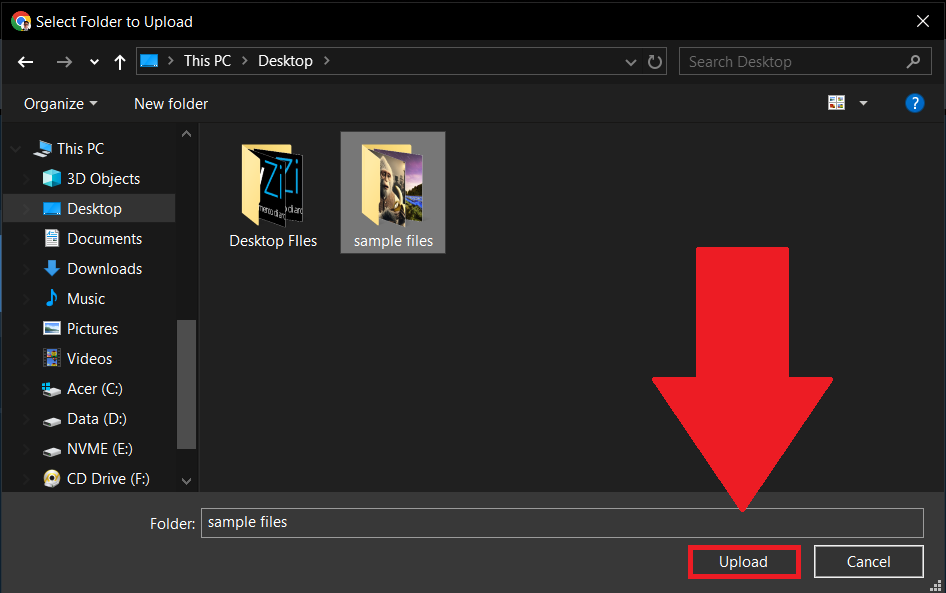The height and width of the screenshot is (593, 946).
Task: Open the view options dropdown arrow
Action: 863,102
